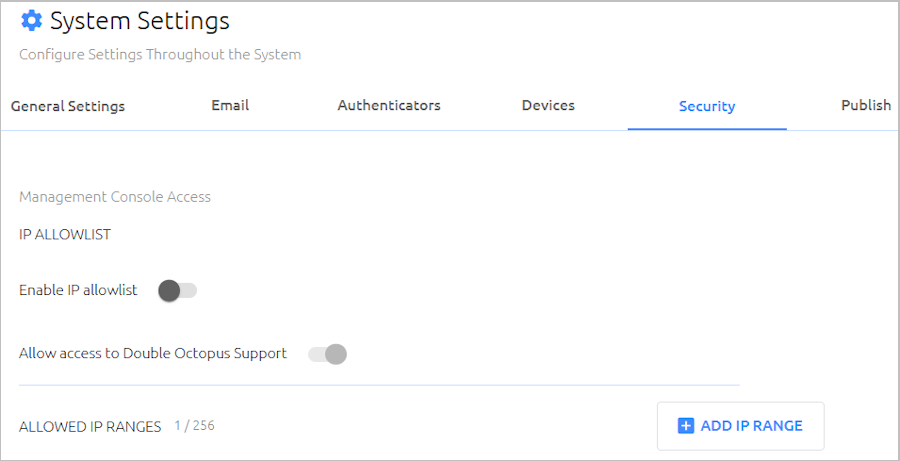Select the Devices tab
This screenshot has width=900, height=461.
point(548,106)
